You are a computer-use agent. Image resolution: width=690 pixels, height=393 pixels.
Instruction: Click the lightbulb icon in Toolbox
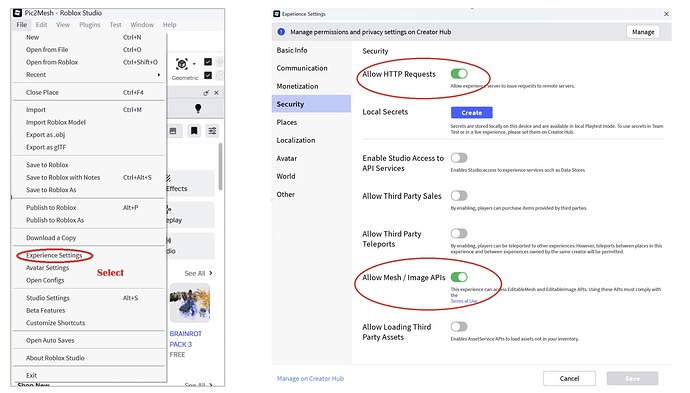point(198,108)
